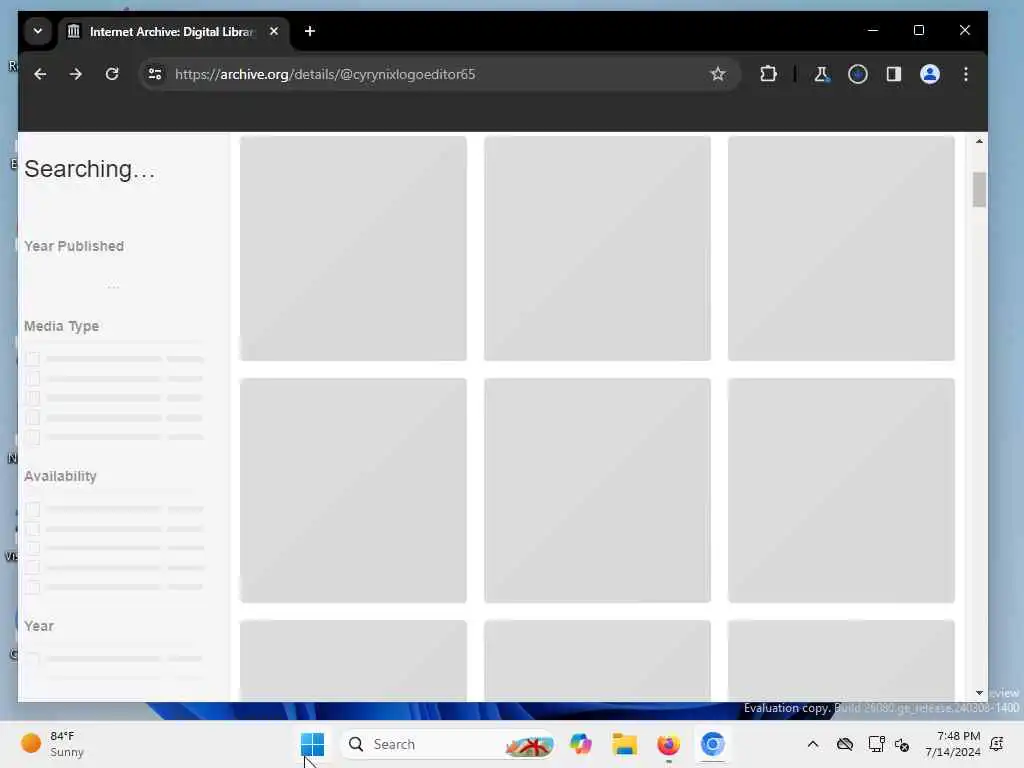The image size is (1024, 768).
Task: Show hidden system tray icons
Action: pos(812,744)
